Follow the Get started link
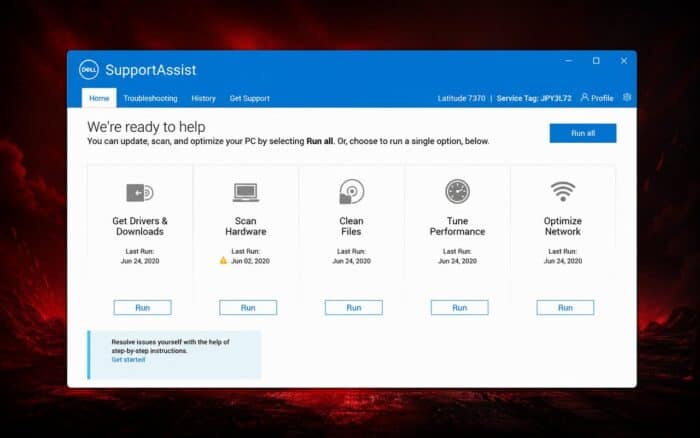This screenshot has height=438, width=700. pos(128,359)
